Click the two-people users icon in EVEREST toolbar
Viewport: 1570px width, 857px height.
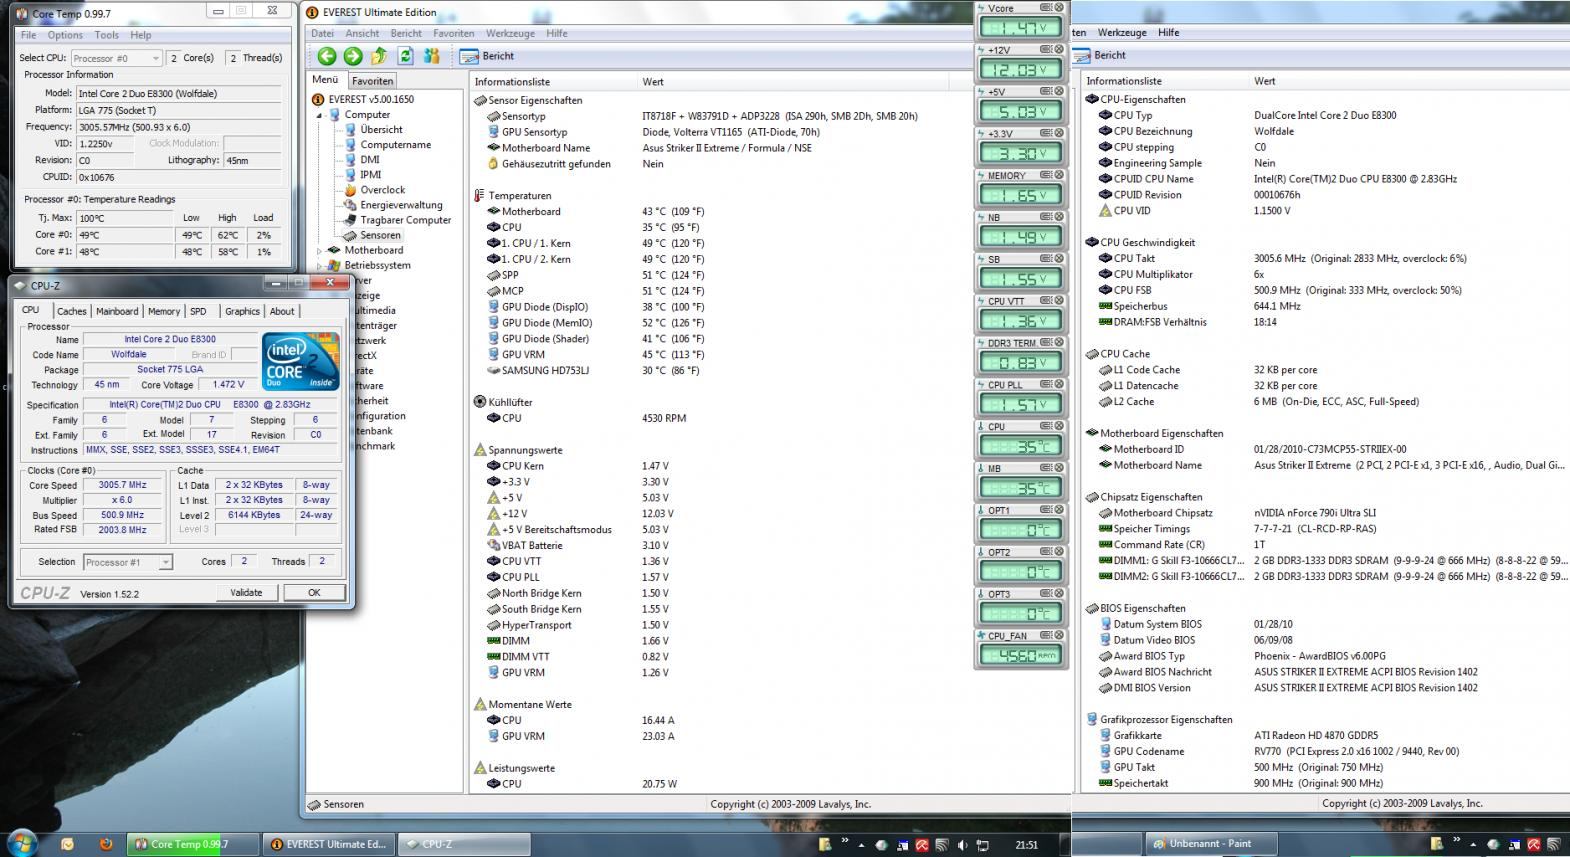click(432, 57)
